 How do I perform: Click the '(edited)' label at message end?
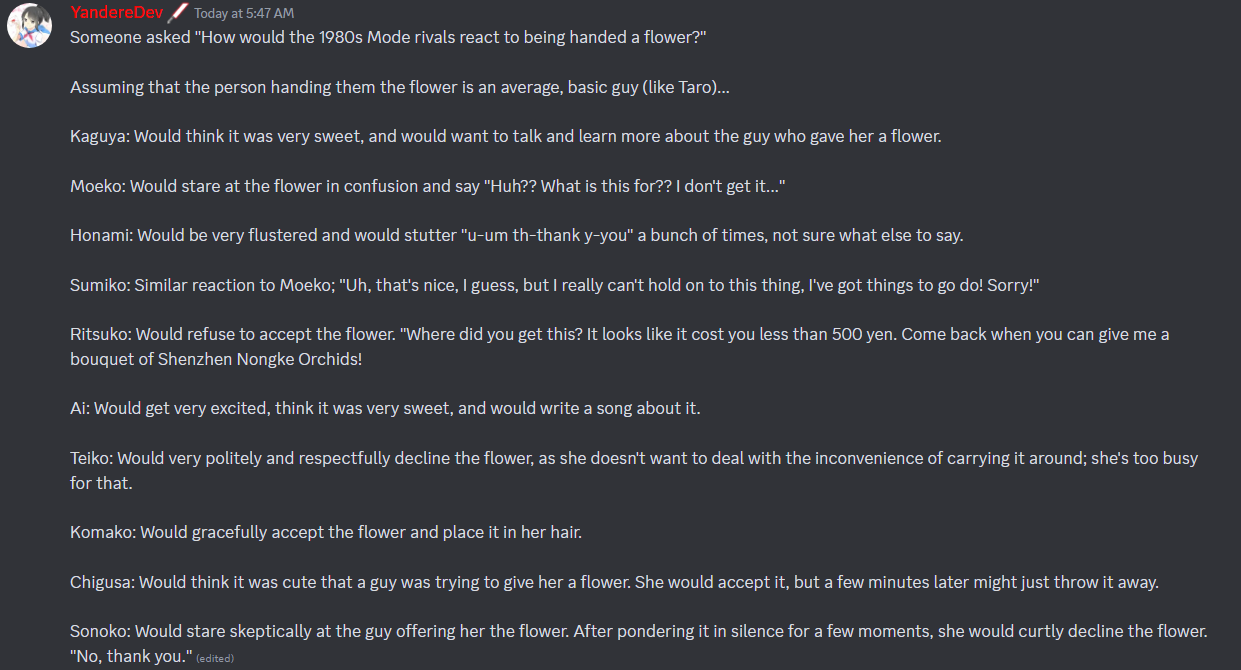215,658
